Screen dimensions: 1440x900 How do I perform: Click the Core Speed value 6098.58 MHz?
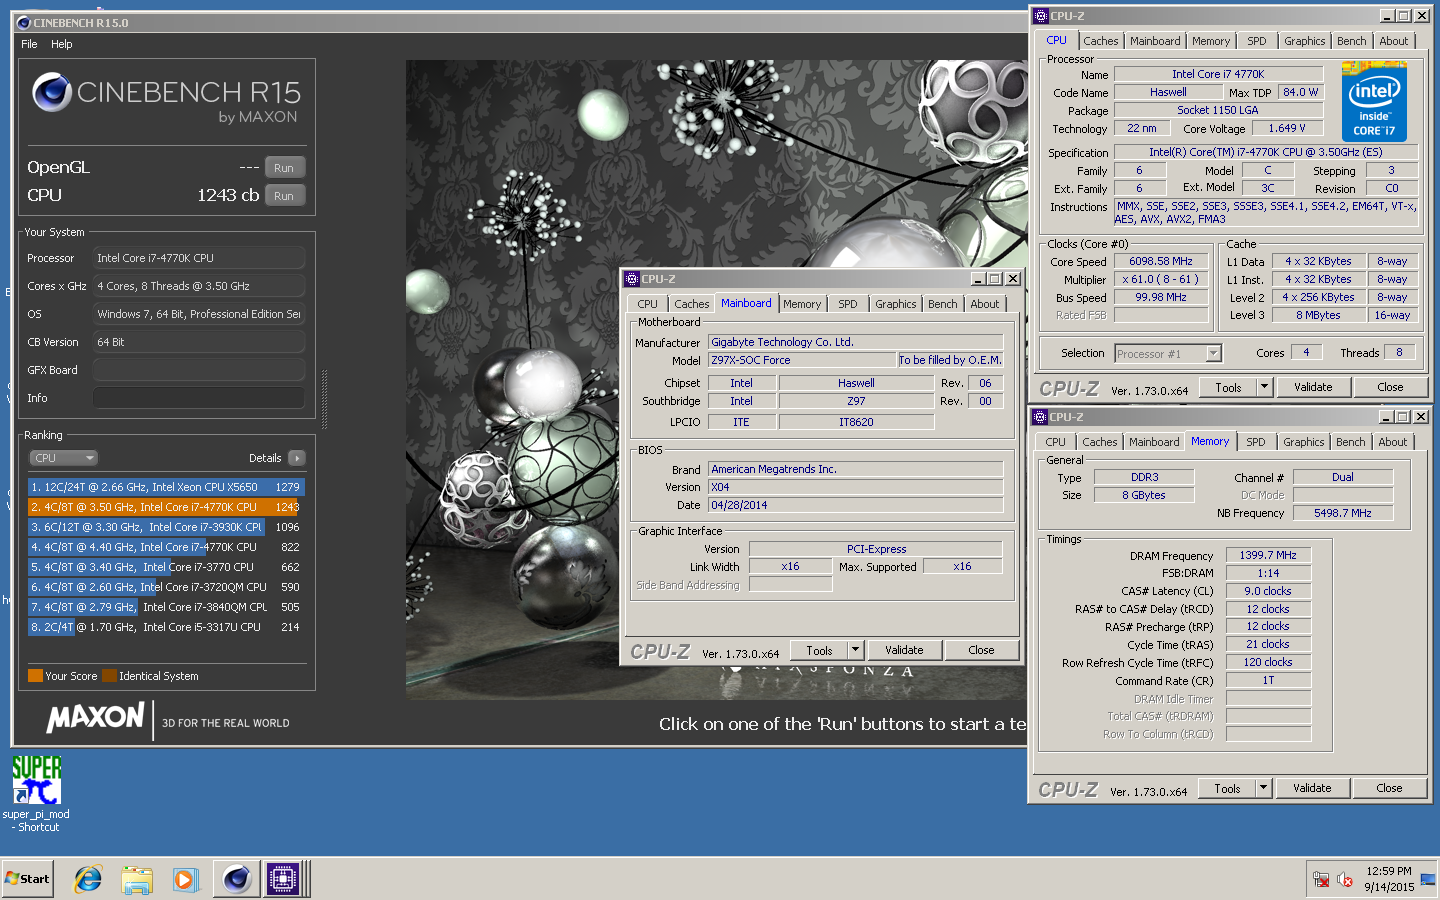(1161, 262)
